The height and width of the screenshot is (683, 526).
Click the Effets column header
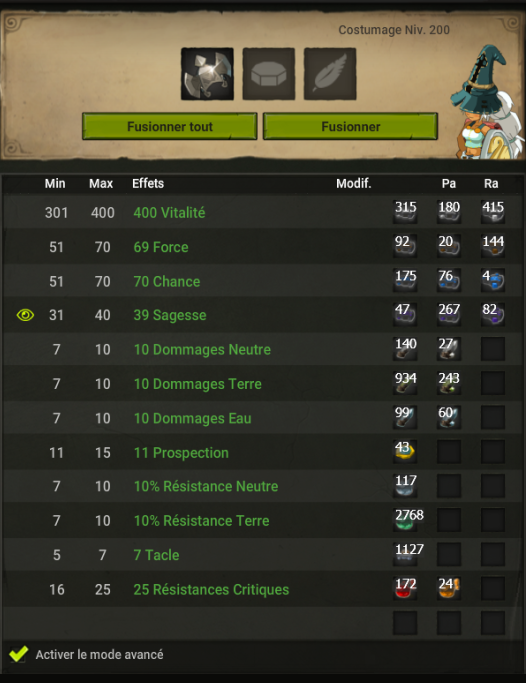coord(148,183)
